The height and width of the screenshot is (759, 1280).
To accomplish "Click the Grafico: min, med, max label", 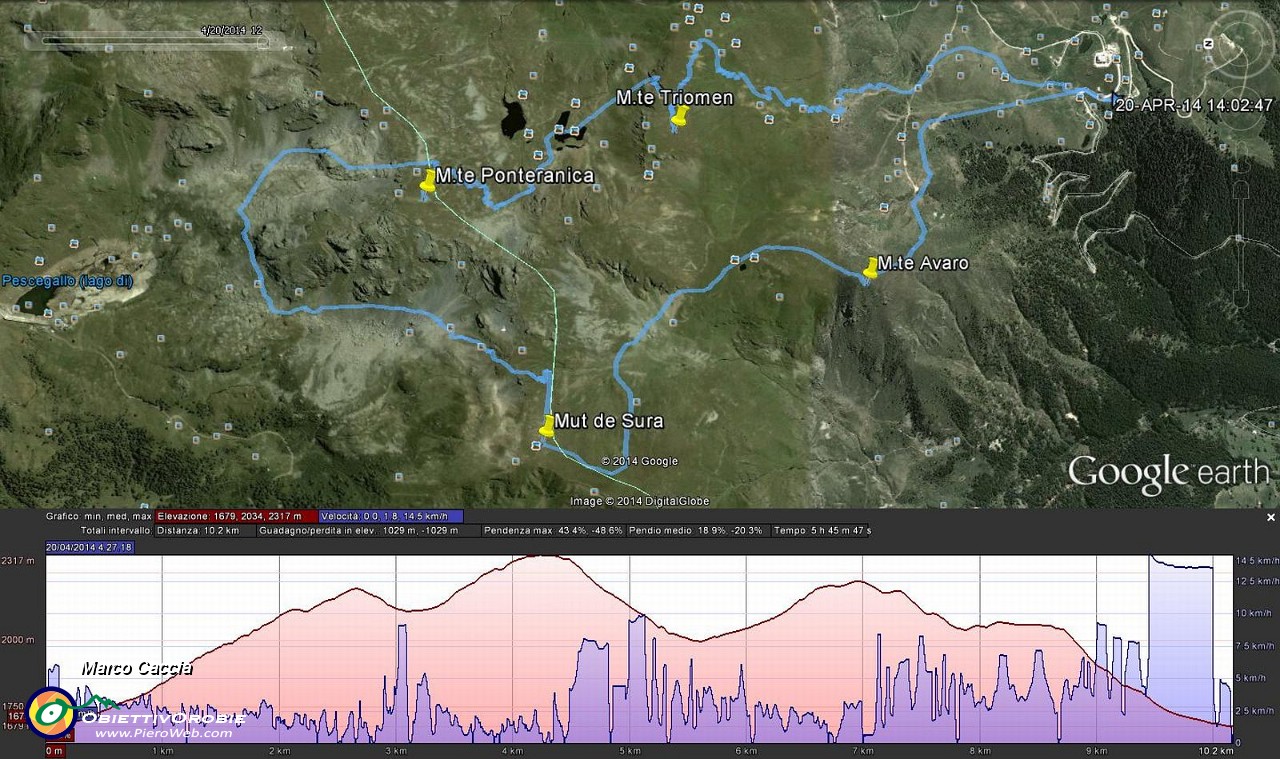I will pos(98,516).
